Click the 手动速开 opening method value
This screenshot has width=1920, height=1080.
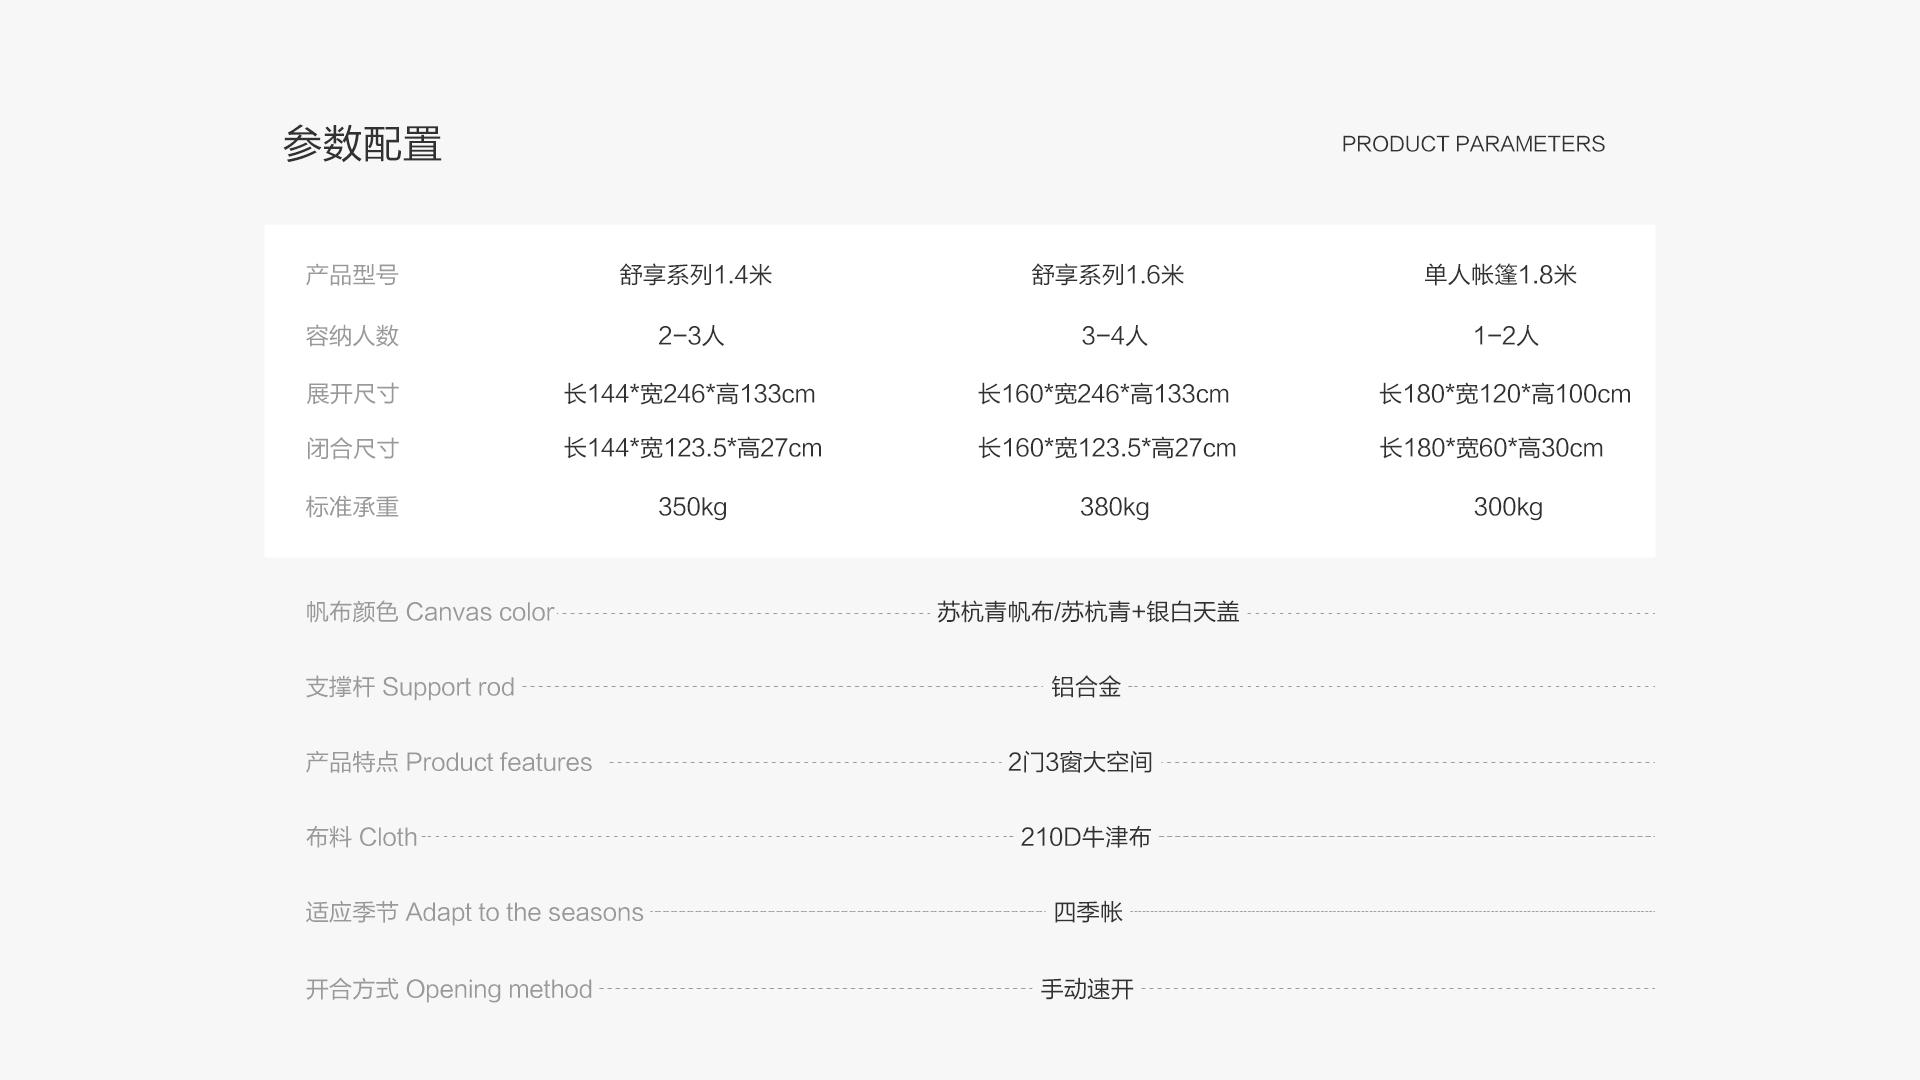tap(1087, 989)
